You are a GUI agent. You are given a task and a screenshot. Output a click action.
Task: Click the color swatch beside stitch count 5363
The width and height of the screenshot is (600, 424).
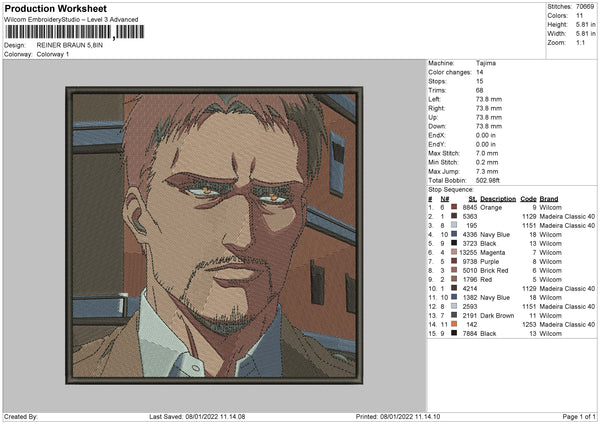tap(454, 217)
